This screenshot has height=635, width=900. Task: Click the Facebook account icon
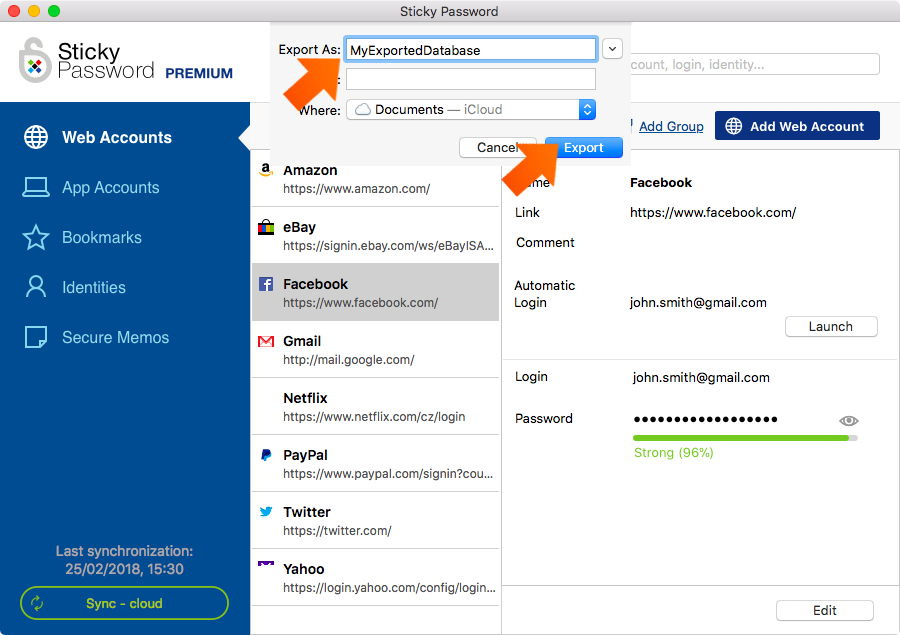[x=266, y=284]
